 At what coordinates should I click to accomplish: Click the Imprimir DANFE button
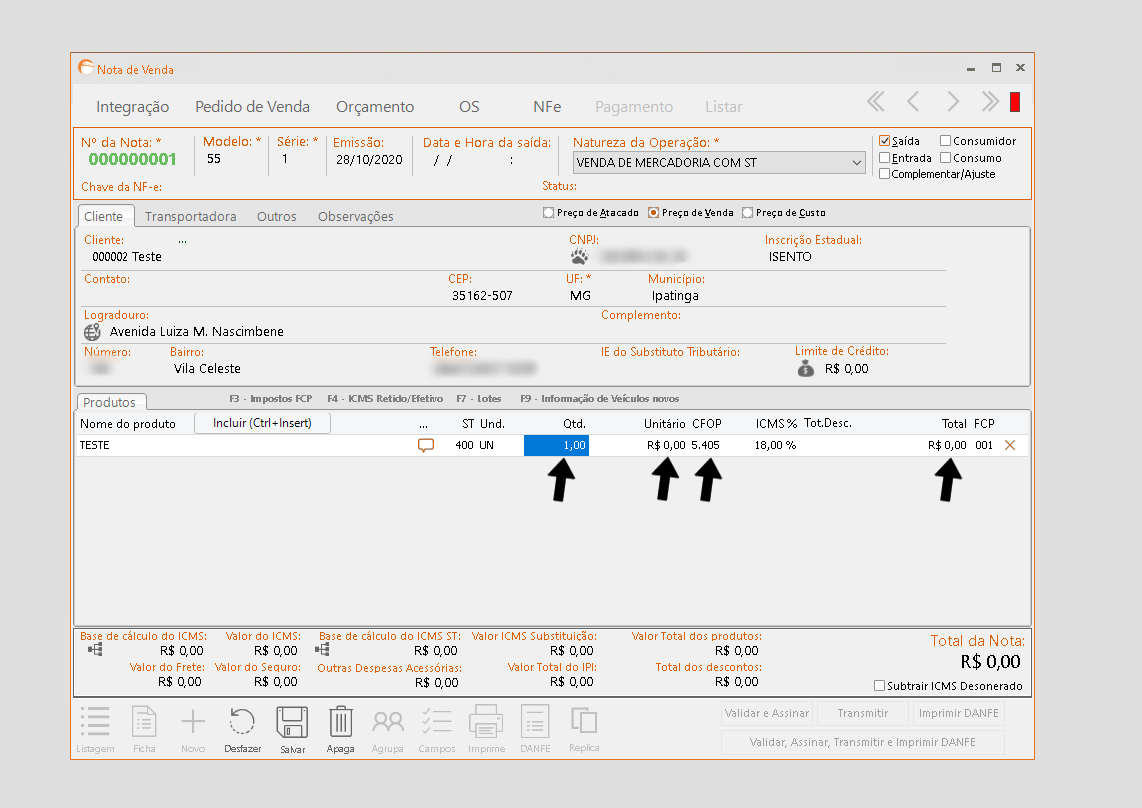958,713
